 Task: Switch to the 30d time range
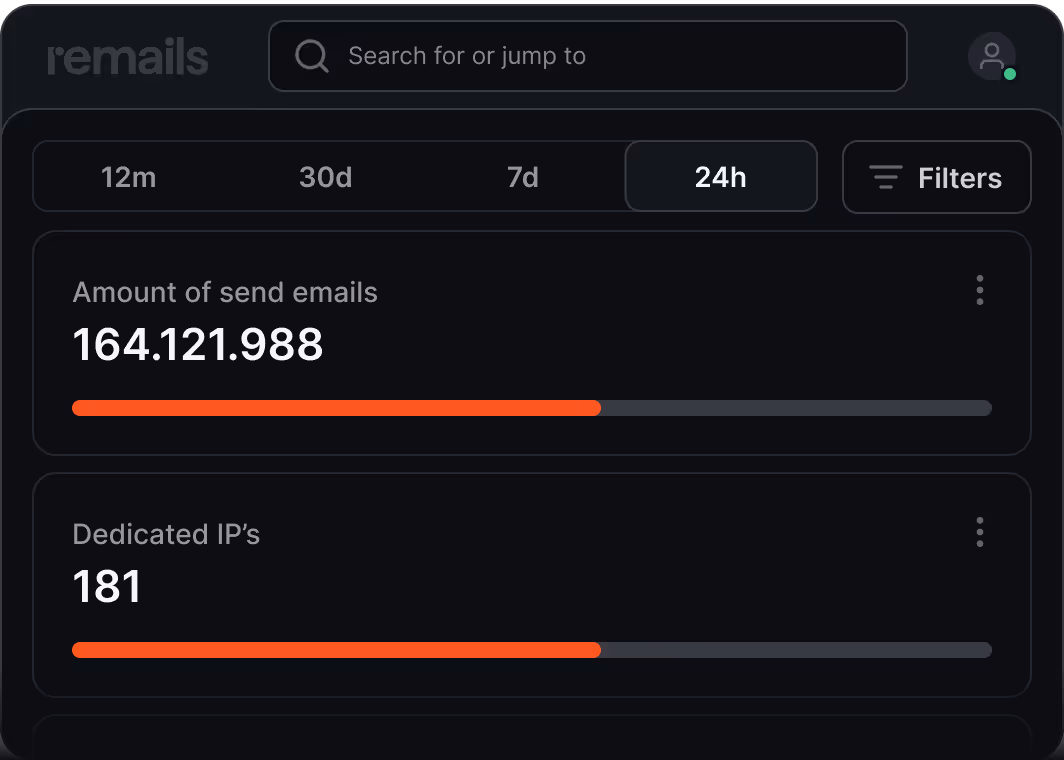(x=326, y=177)
